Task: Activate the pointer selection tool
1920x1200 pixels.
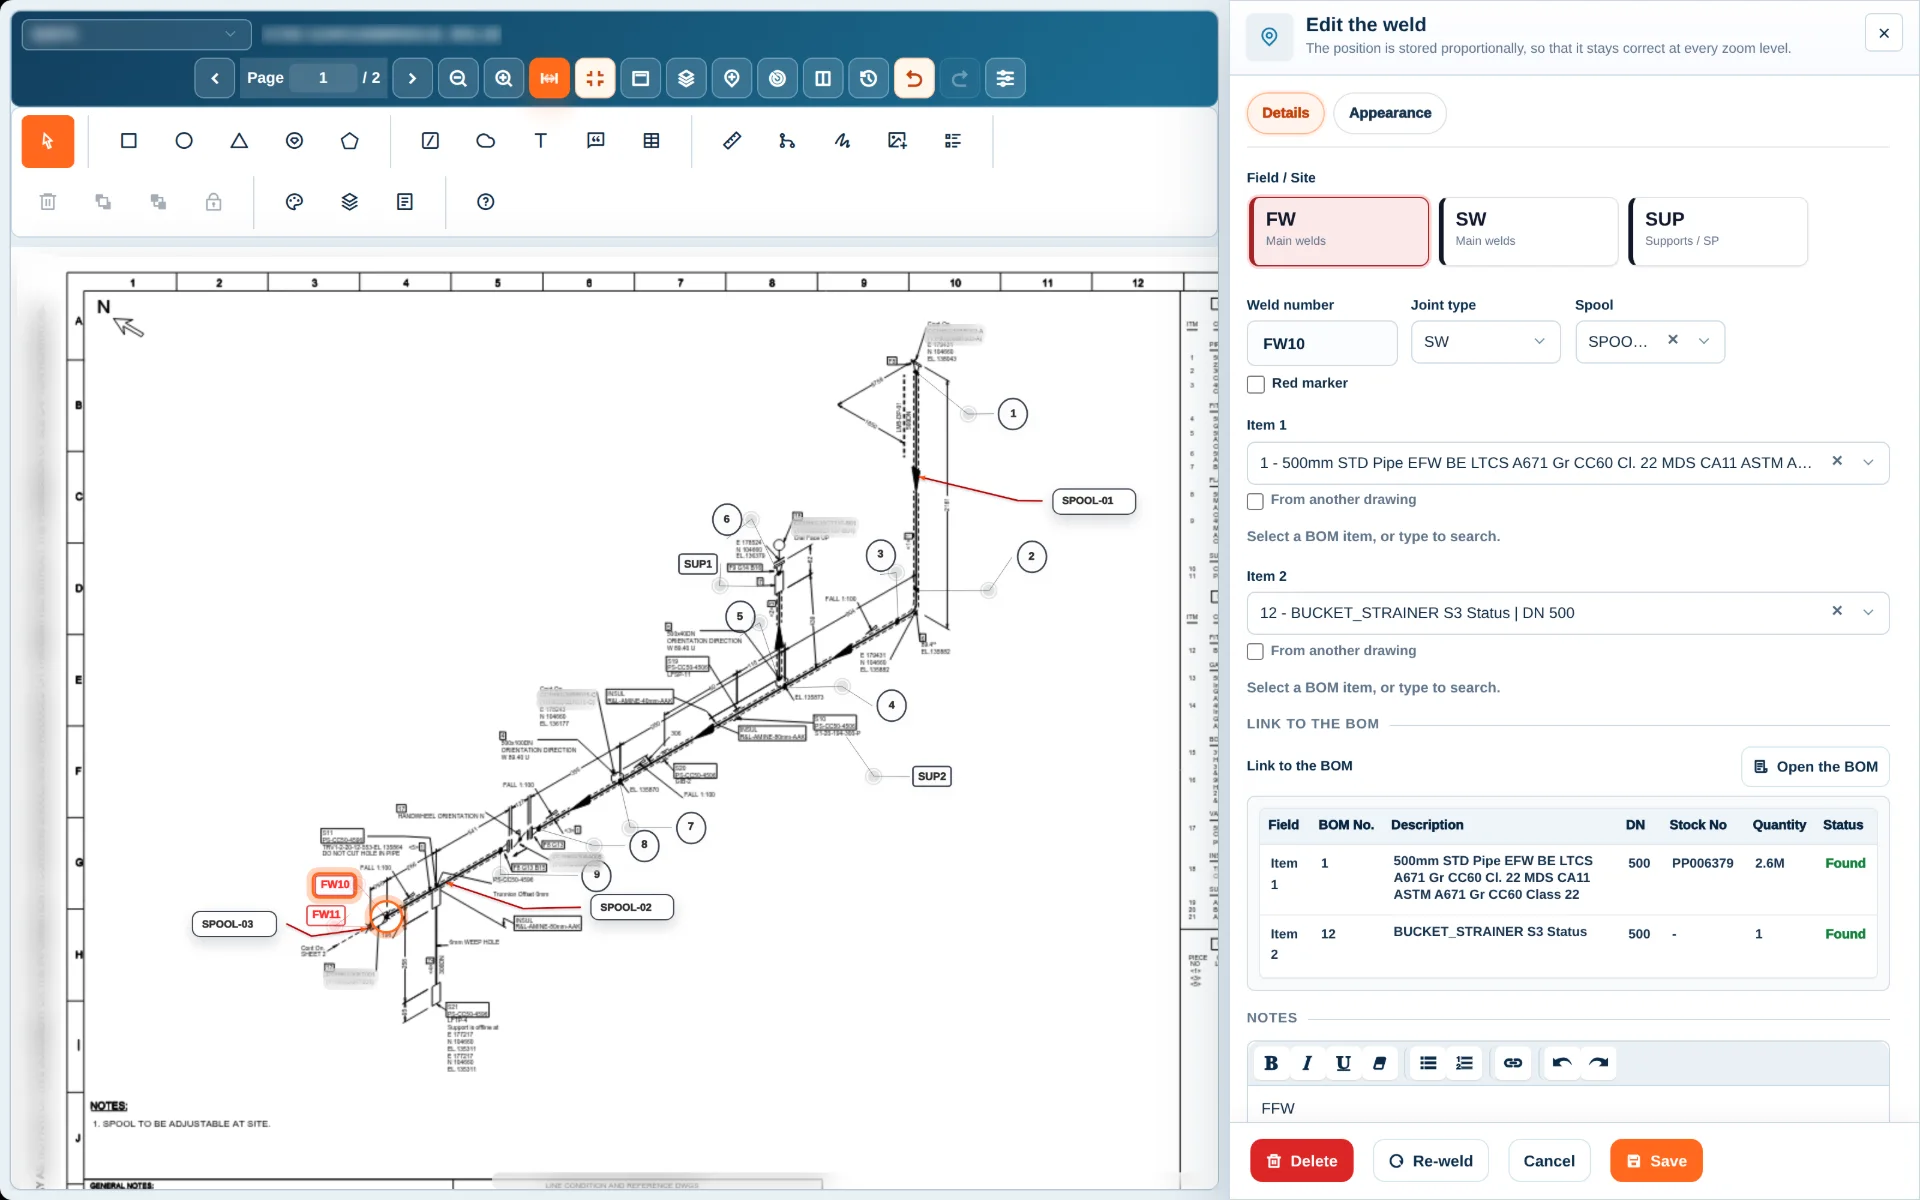Action: coord(48,141)
